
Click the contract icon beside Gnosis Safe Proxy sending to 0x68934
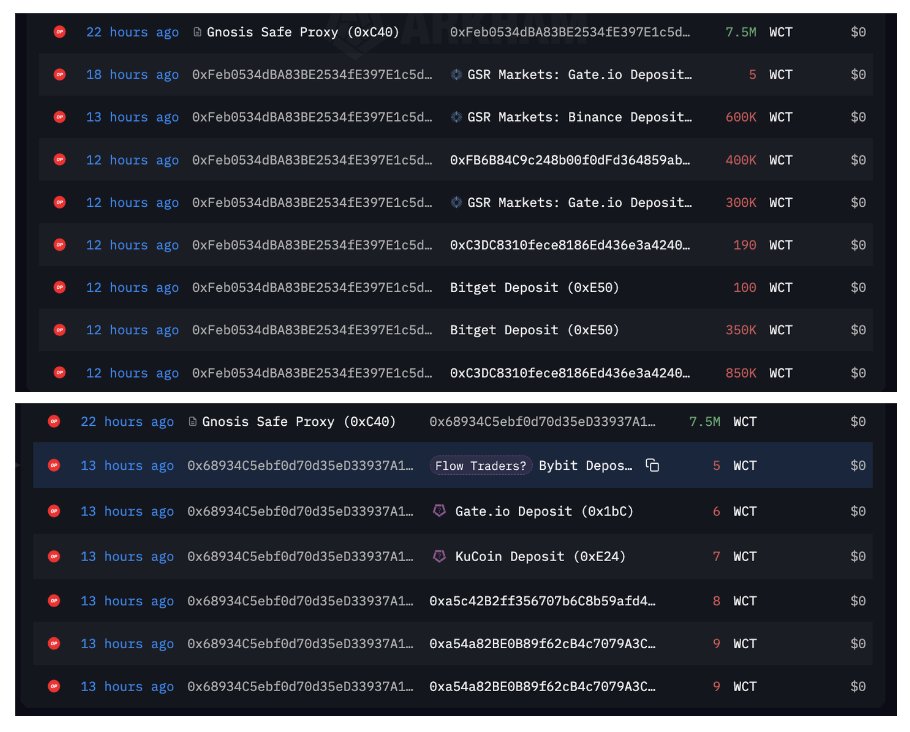point(193,421)
